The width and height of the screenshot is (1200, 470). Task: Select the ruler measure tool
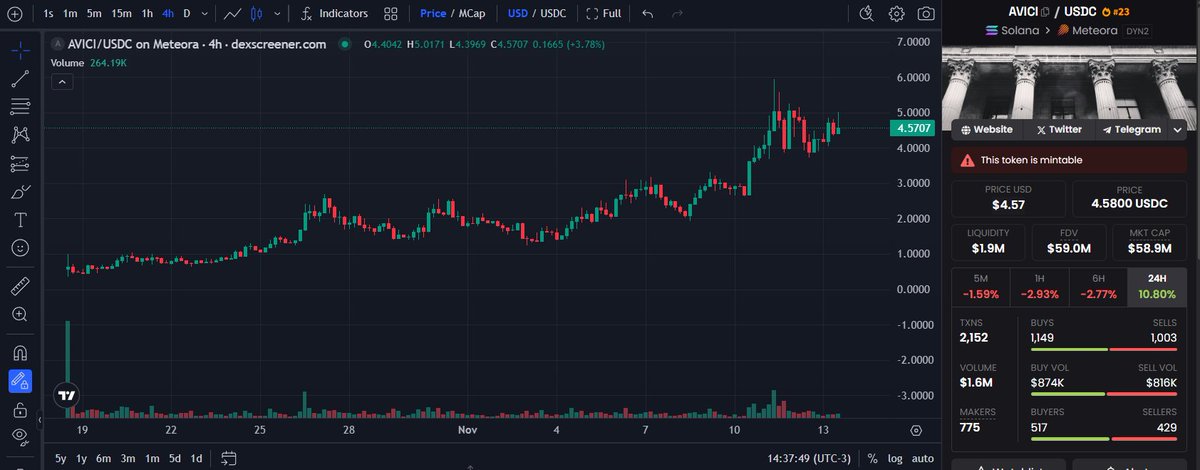tap(20, 287)
